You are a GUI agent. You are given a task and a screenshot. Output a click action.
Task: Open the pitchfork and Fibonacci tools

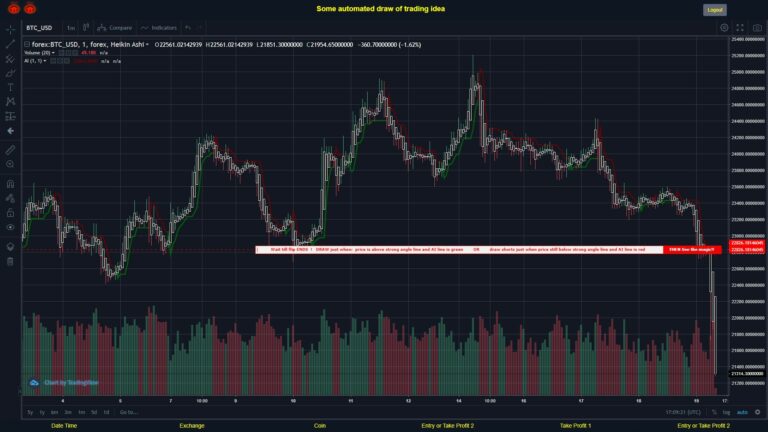(x=10, y=59)
